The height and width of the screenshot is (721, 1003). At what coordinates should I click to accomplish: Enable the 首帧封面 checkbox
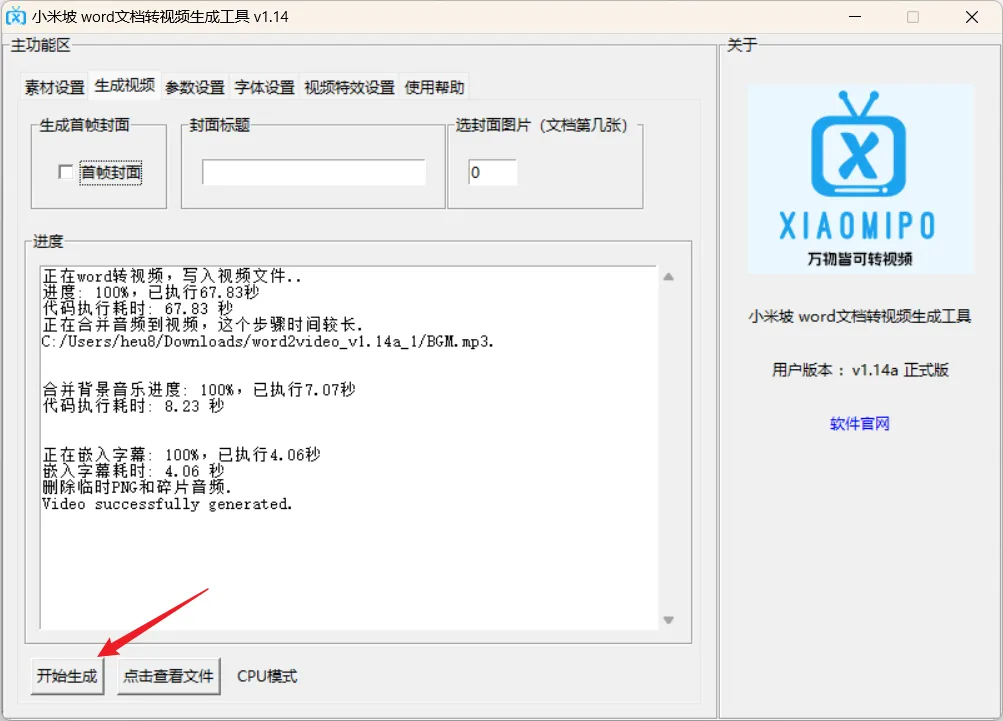[x=66, y=173]
